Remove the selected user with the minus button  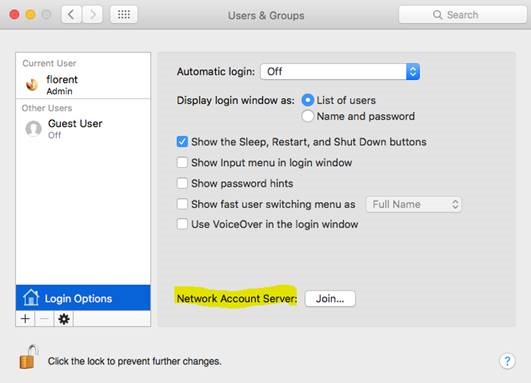[44, 319]
